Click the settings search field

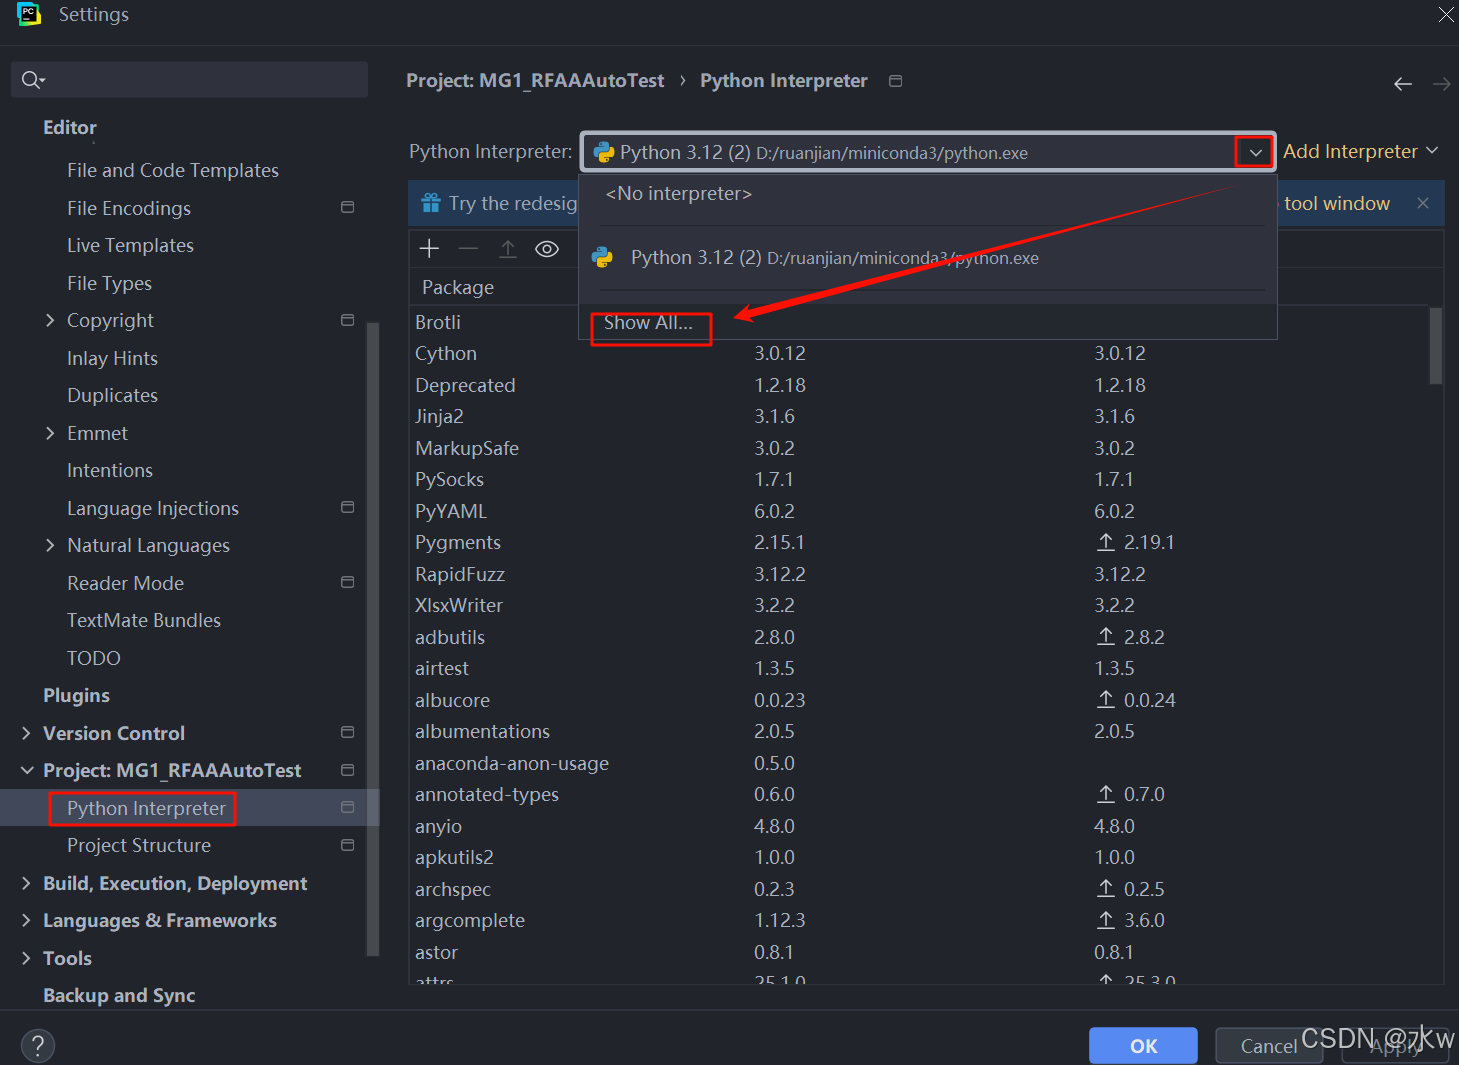pos(190,80)
